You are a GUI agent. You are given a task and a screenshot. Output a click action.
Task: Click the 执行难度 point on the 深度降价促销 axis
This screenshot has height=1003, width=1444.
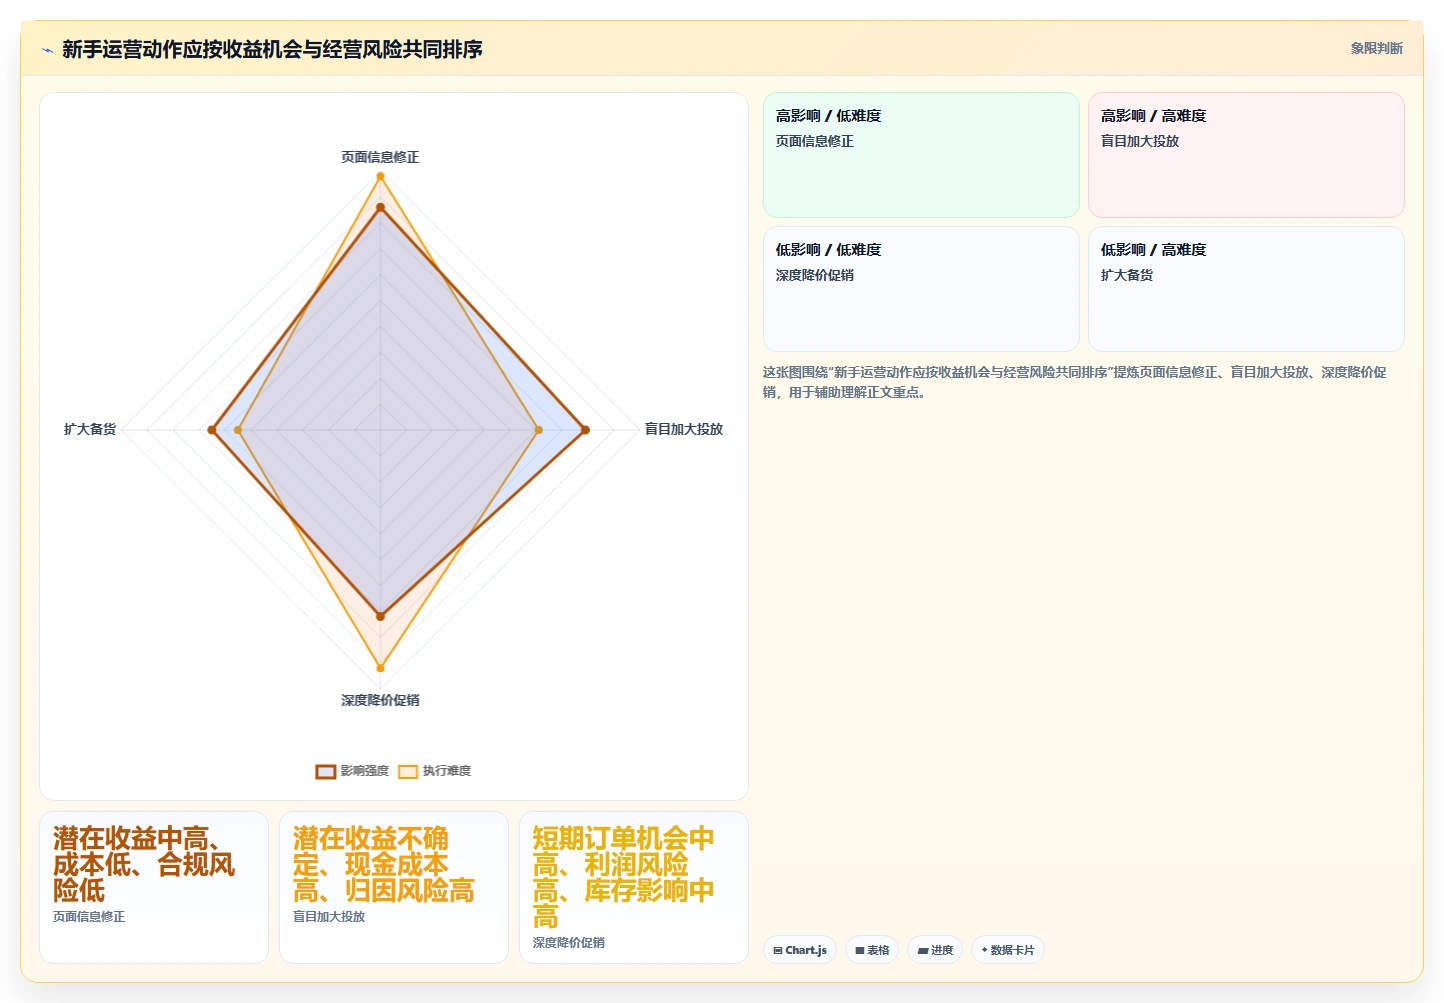(380, 668)
